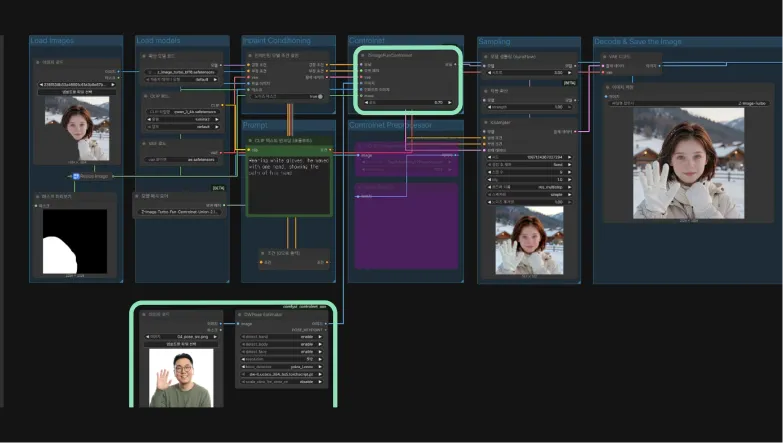Screen dimensions: 783x443
Task: Toggle detect_body enable option
Action: (x=282, y=345)
